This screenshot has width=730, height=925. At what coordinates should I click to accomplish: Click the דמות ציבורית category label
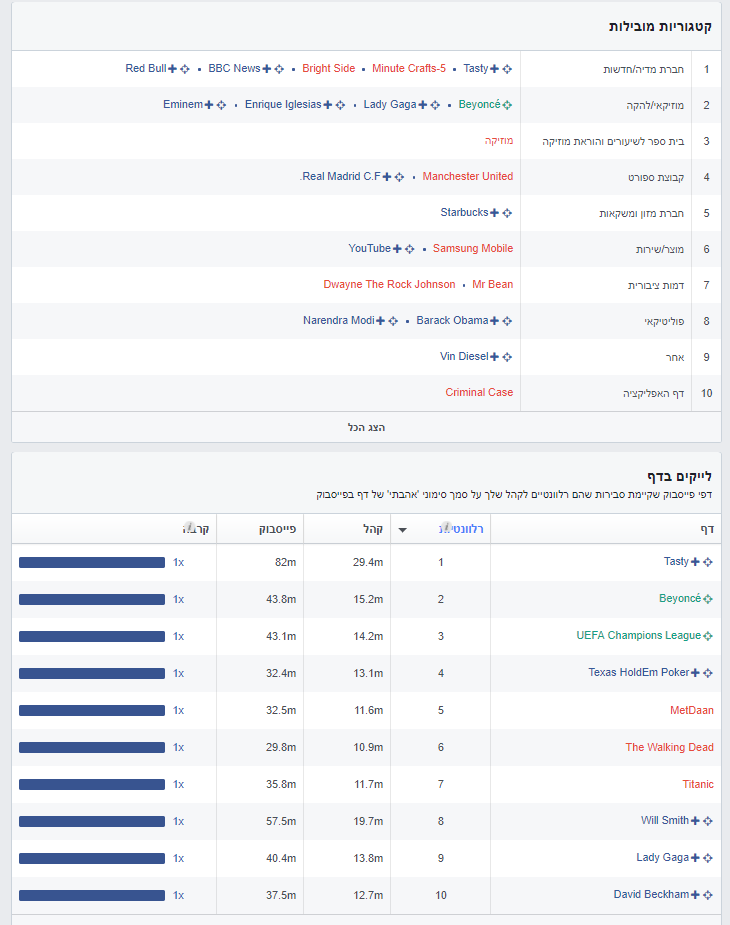656,286
